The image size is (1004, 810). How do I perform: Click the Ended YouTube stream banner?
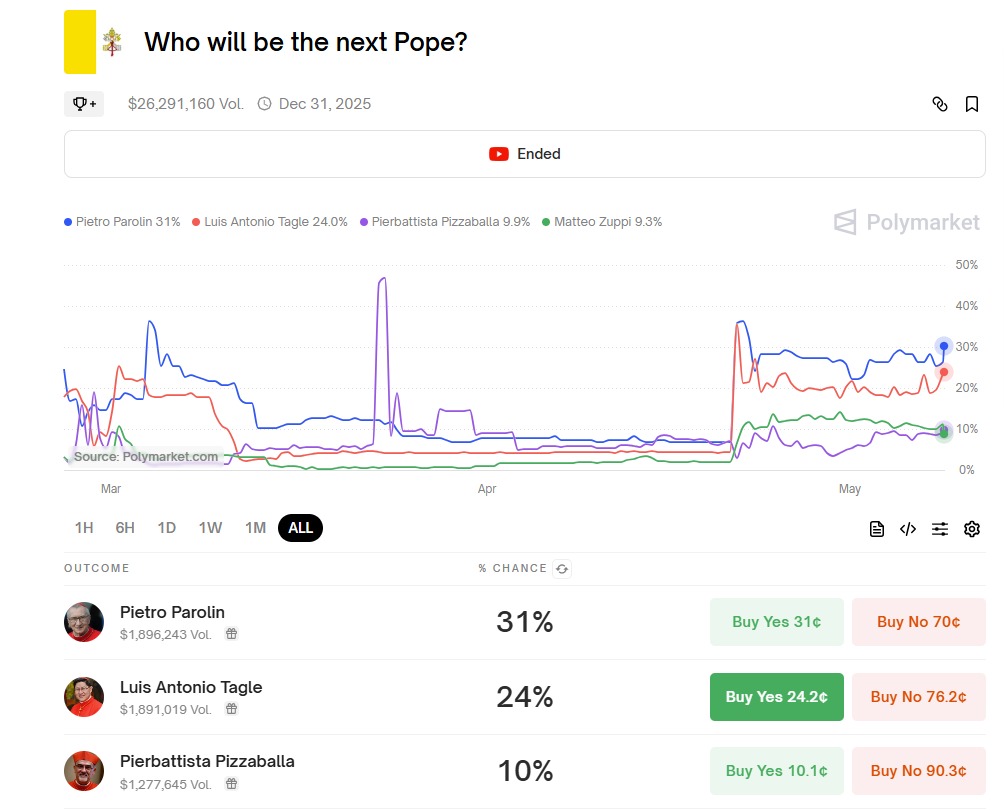coord(525,154)
